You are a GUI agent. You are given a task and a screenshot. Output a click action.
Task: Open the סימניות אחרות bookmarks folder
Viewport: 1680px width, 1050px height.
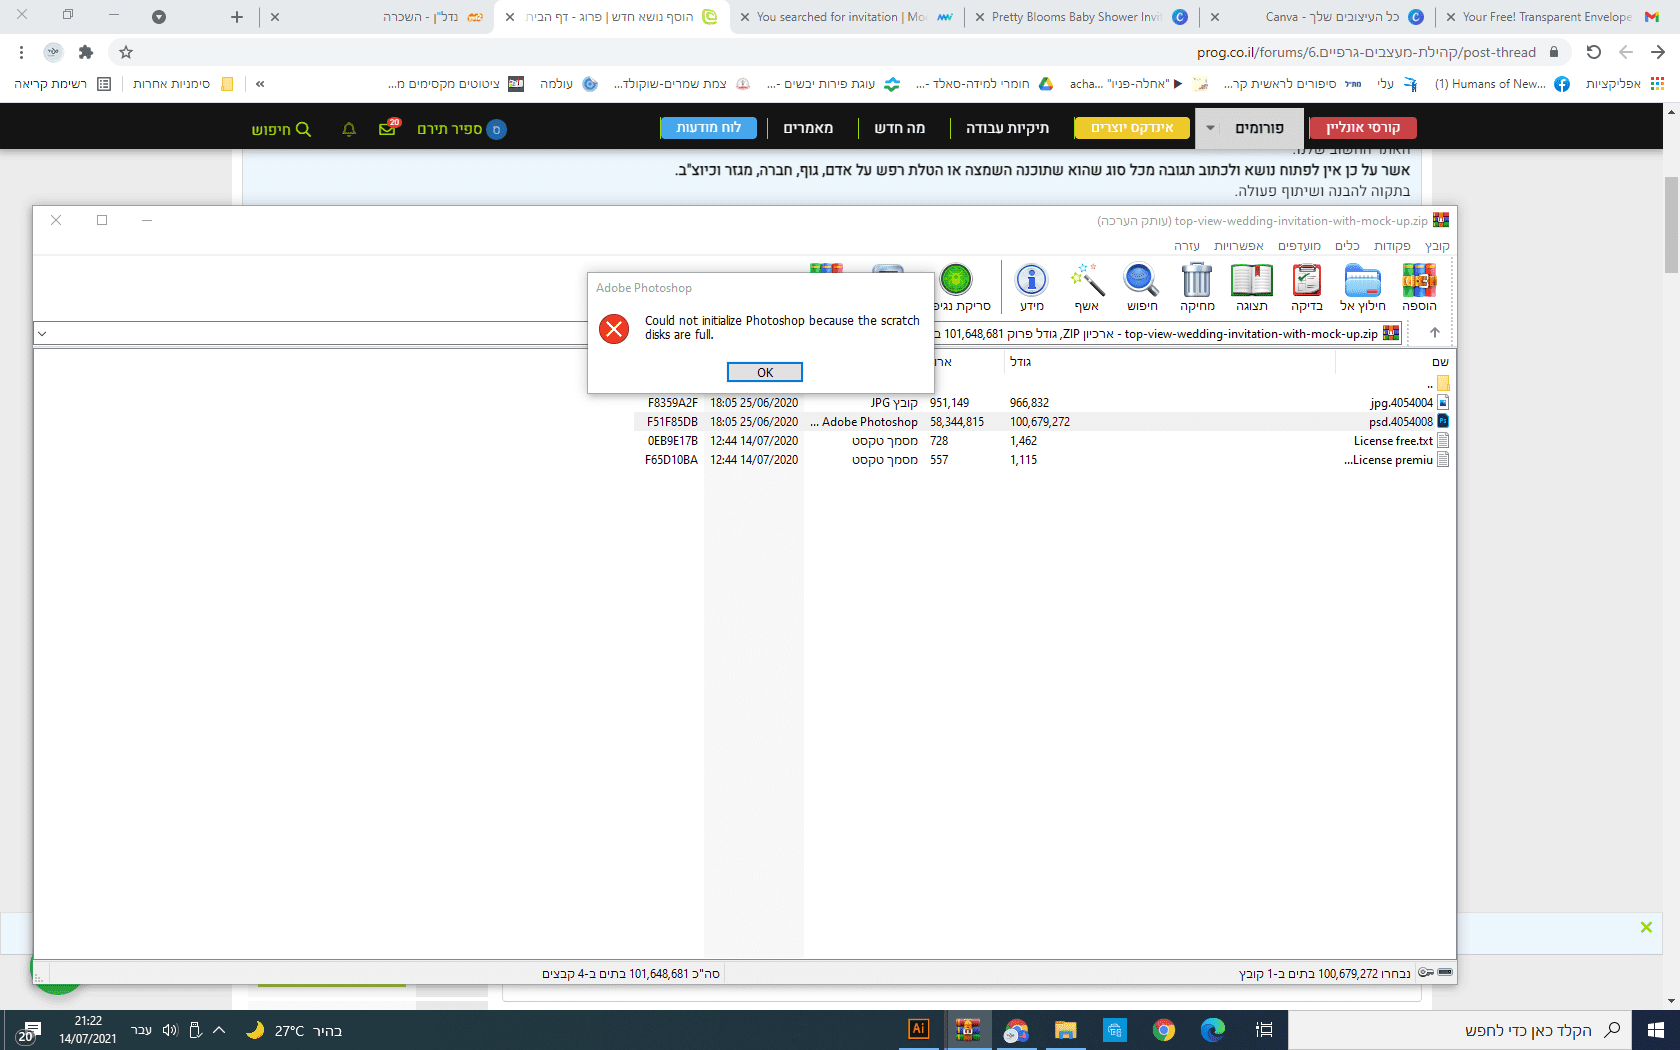(x=182, y=84)
